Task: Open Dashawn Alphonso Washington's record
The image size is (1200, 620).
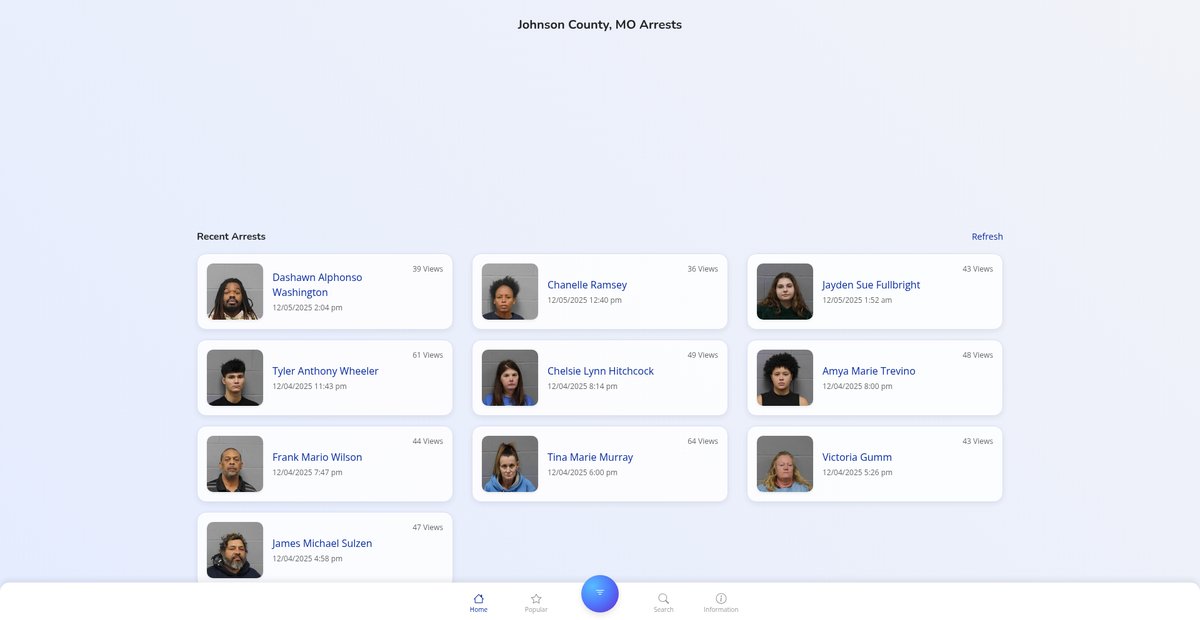Action: pos(325,291)
